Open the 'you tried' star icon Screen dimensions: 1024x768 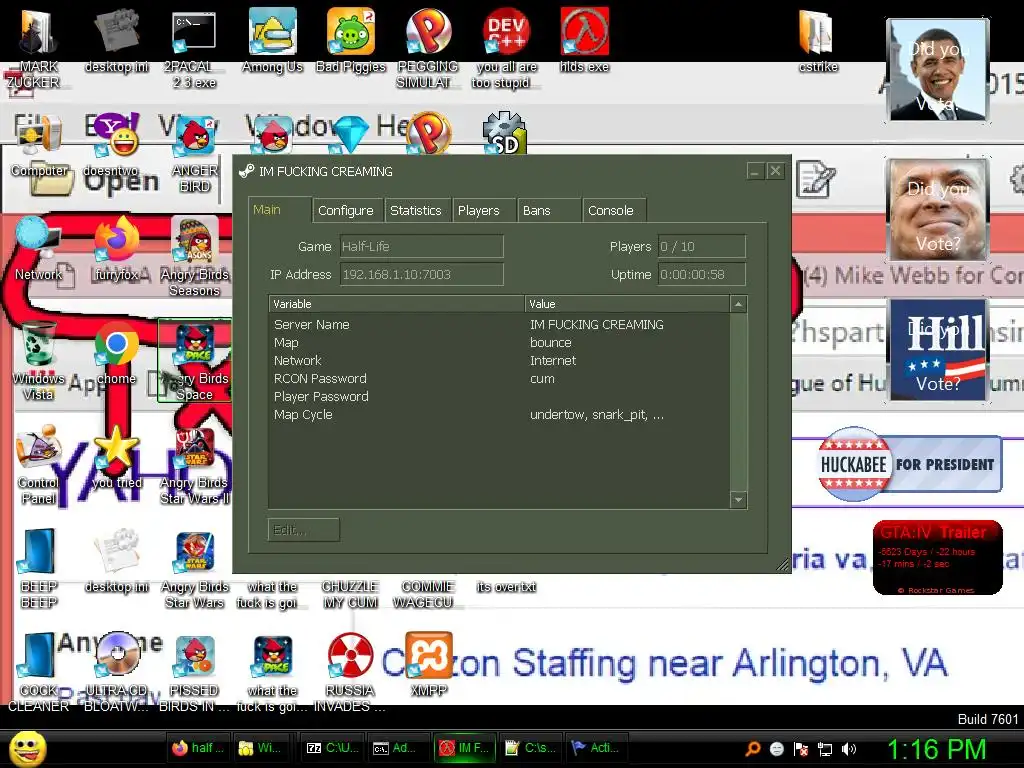116,449
